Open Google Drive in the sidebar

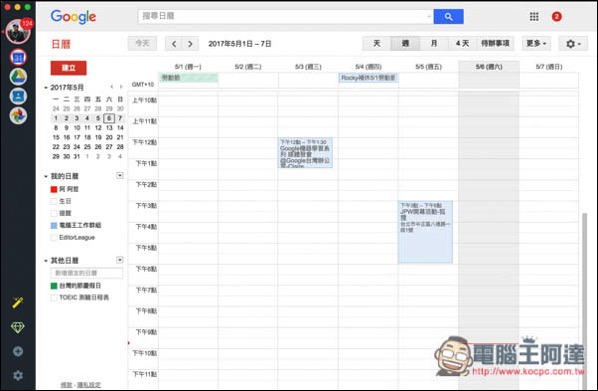point(18,77)
